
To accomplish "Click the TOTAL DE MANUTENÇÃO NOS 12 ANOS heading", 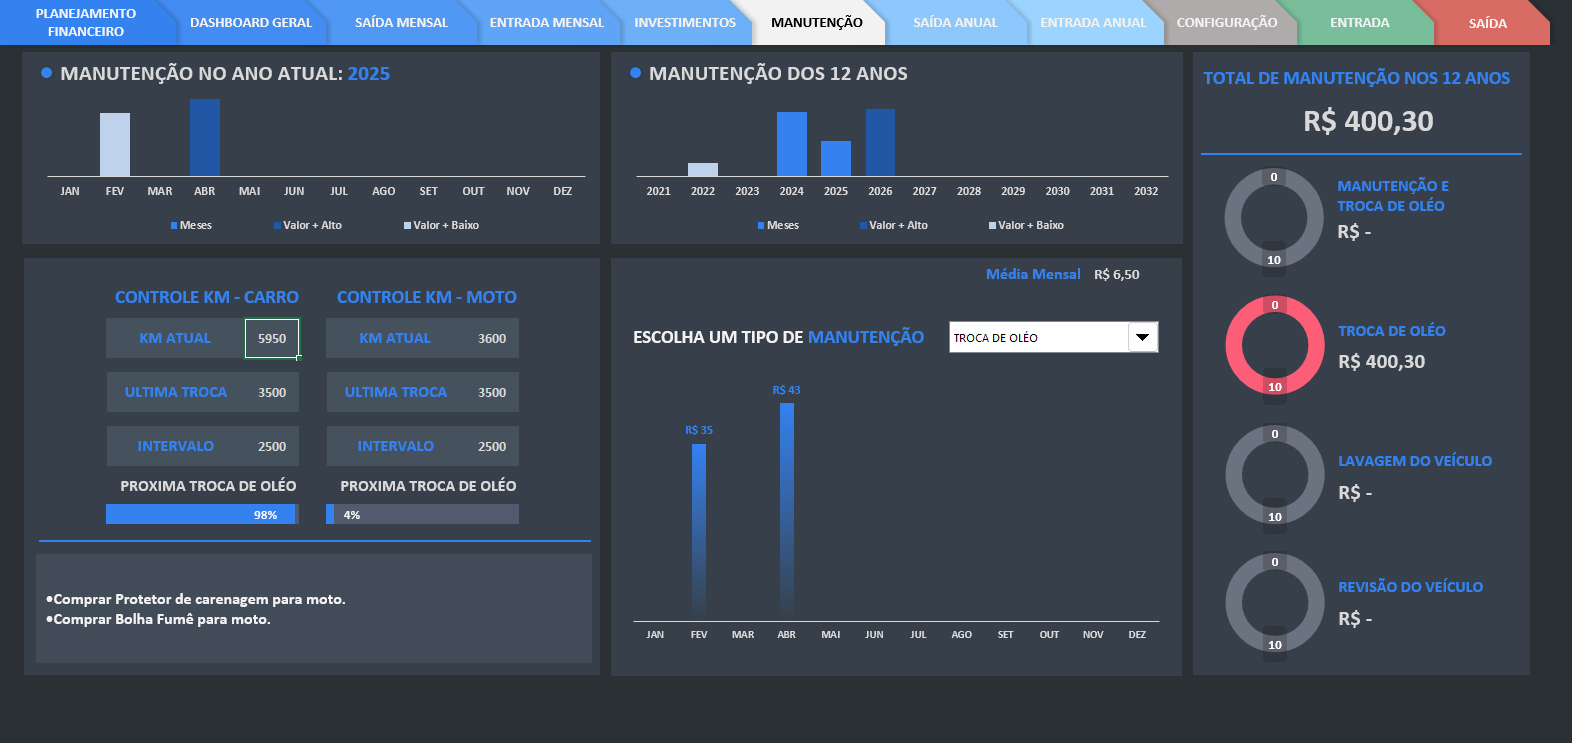I will point(1357,78).
